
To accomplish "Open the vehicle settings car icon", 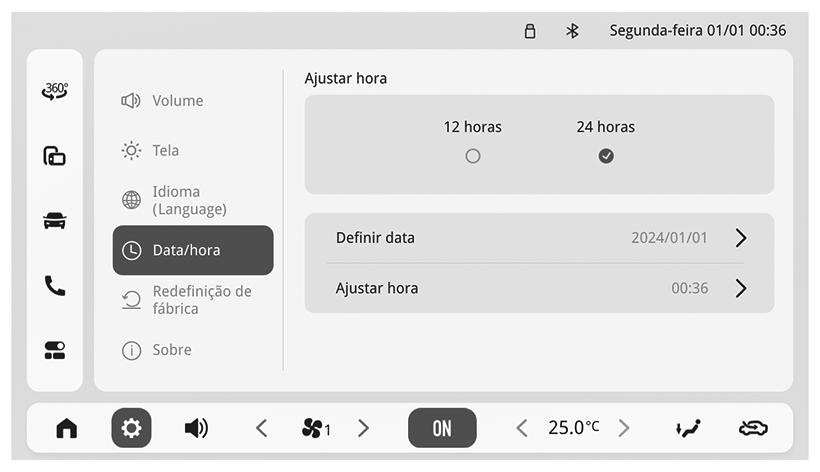I will coord(54,221).
